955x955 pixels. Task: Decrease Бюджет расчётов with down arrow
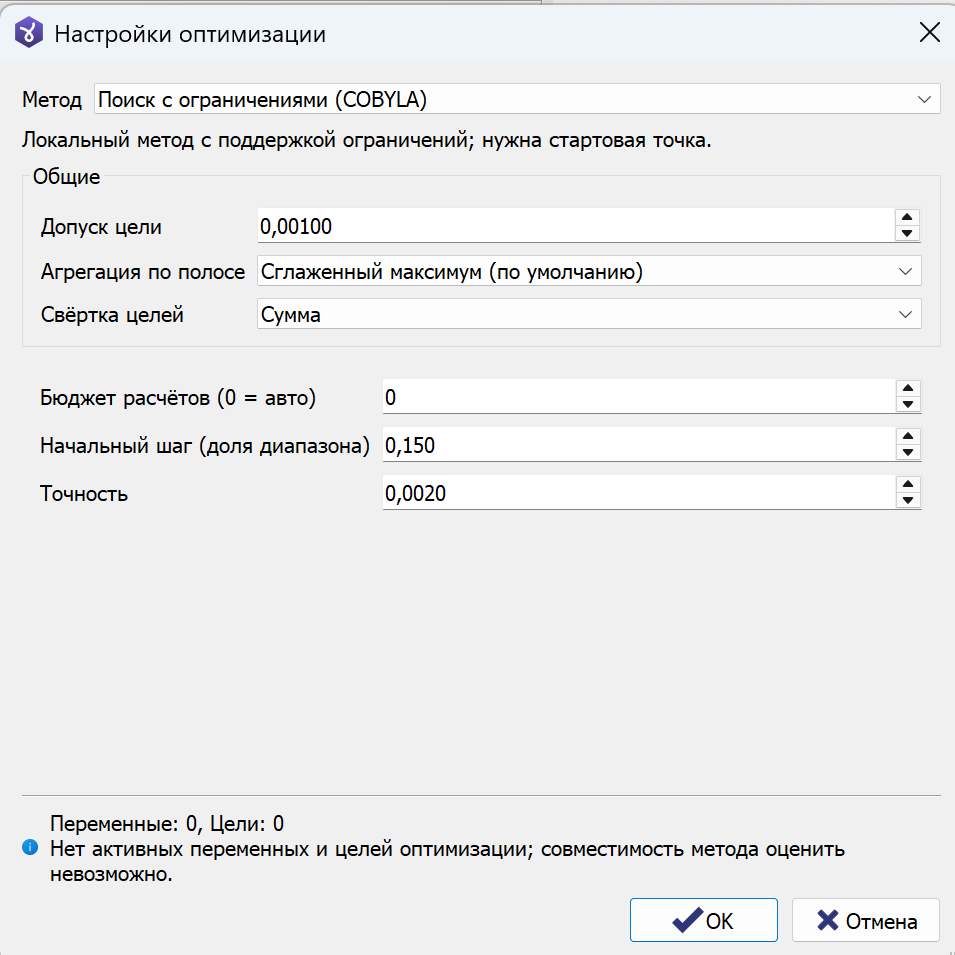click(908, 404)
